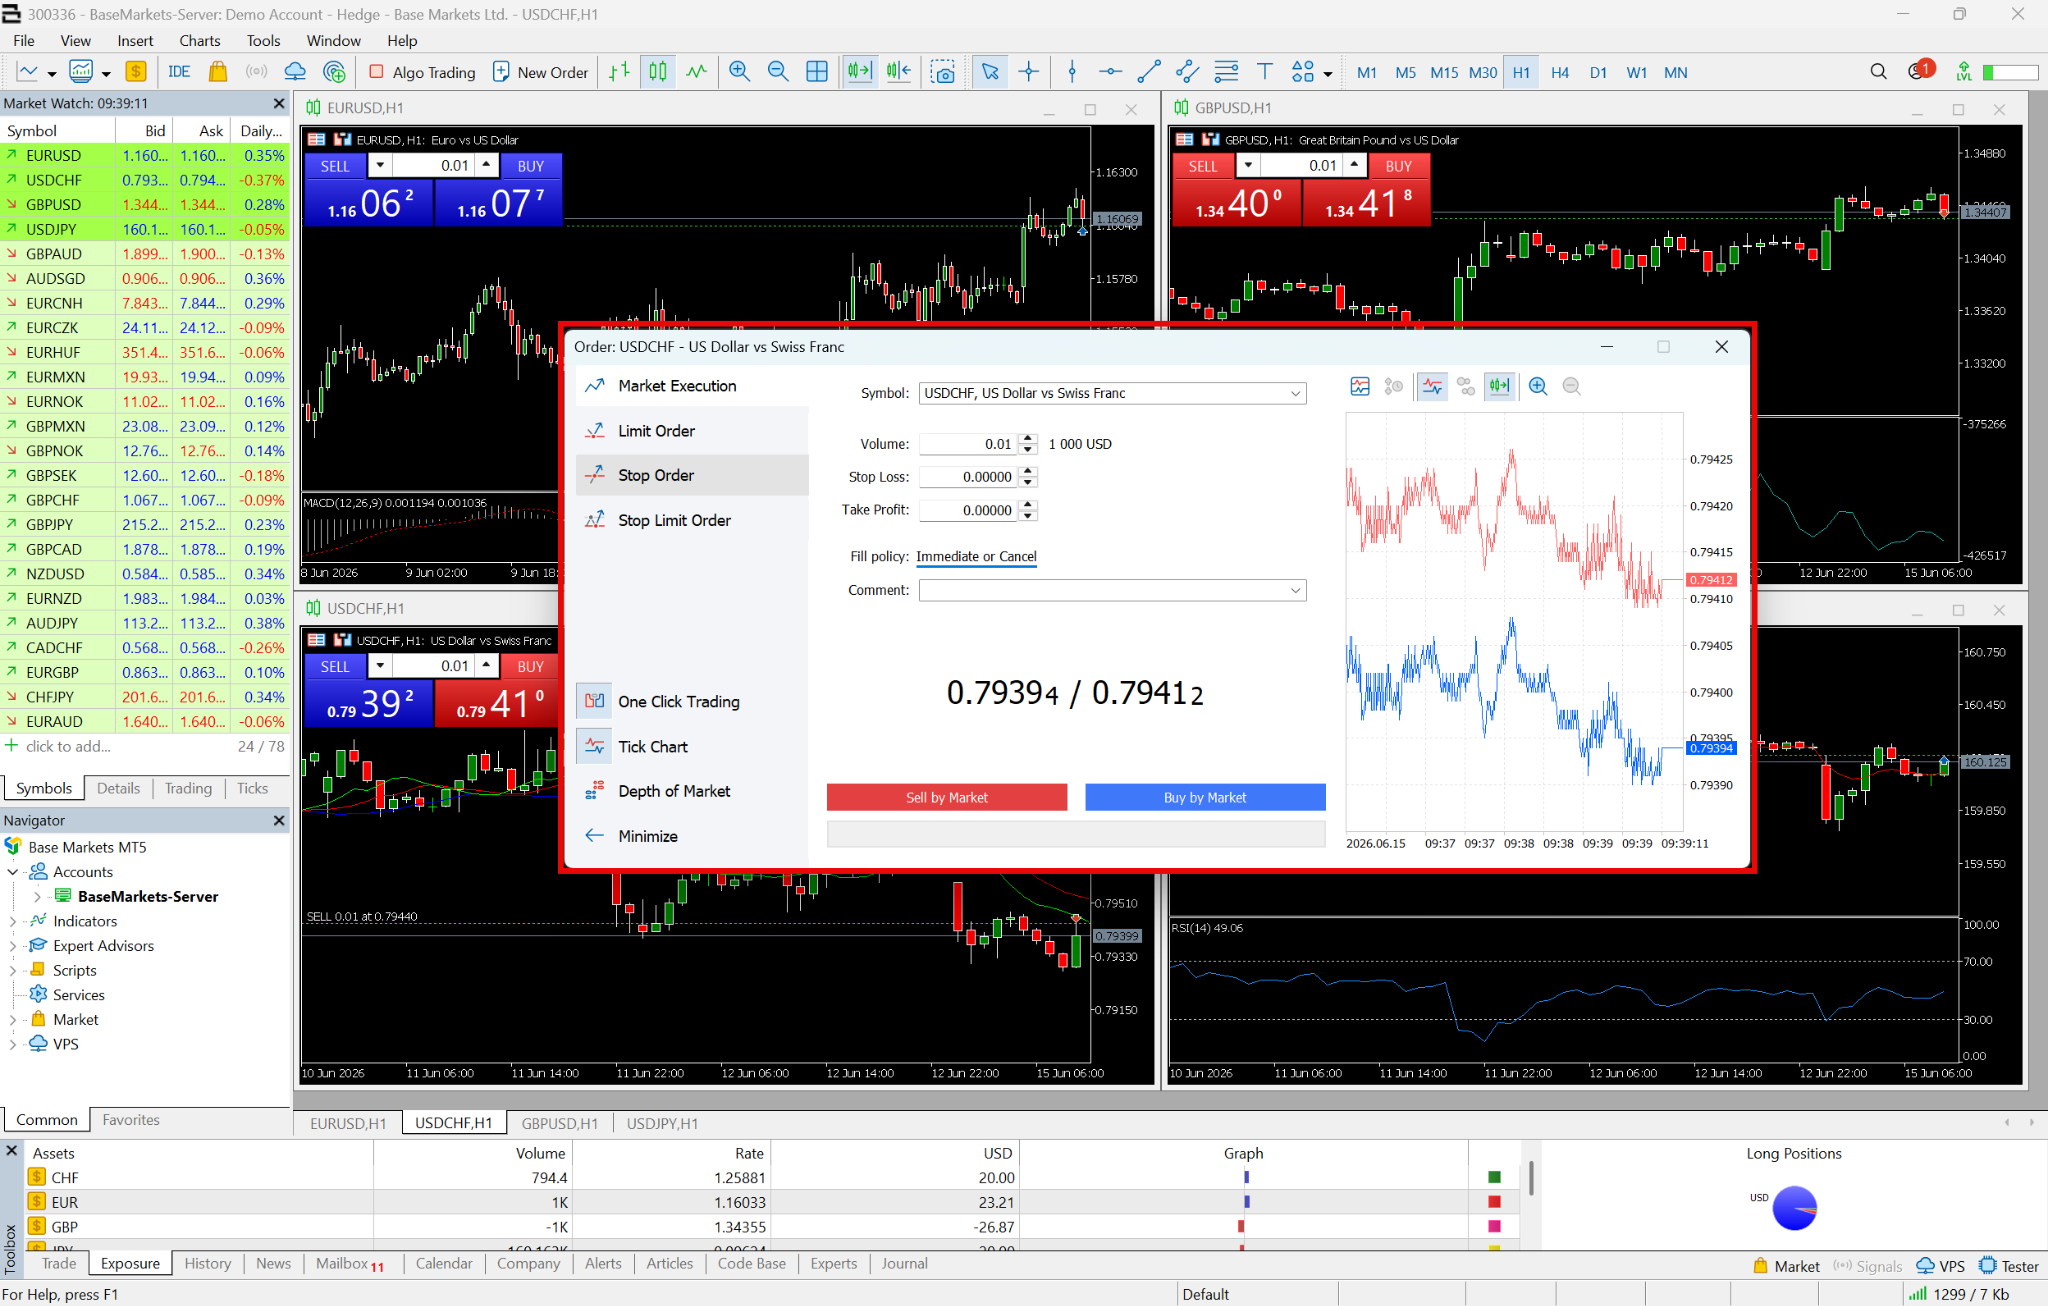Open search in the top-right toolbar
This screenshot has height=1306, width=2048.
(x=1879, y=72)
